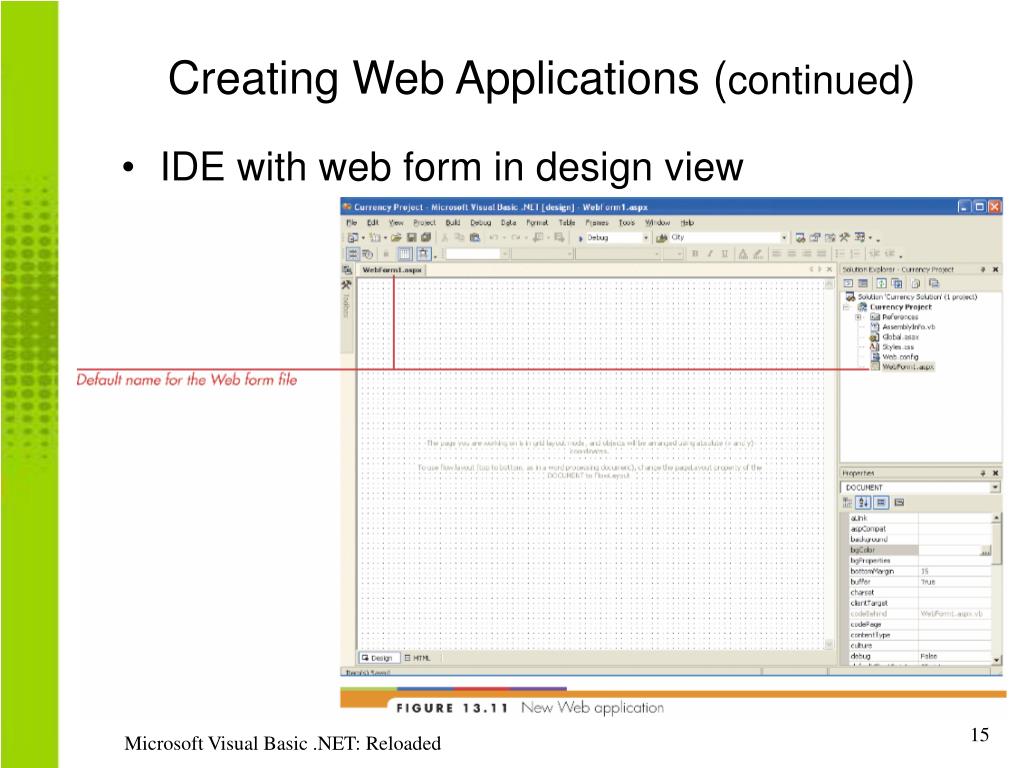The height and width of the screenshot is (768, 1024).
Task: Click the Add New Item toolbar icon
Action: (x=375, y=238)
